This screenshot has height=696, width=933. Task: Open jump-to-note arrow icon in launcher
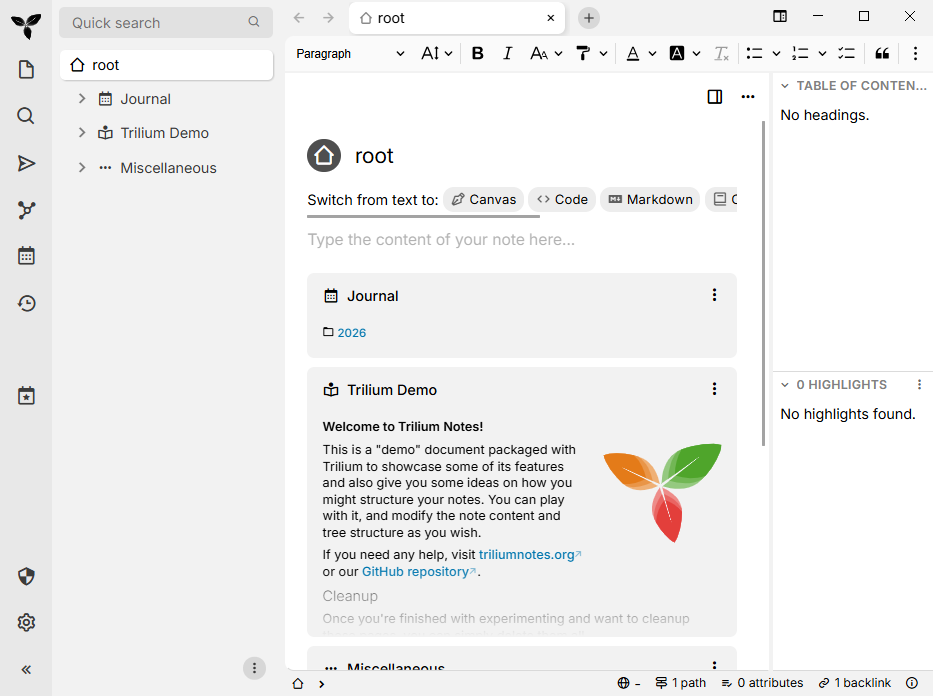[26, 163]
